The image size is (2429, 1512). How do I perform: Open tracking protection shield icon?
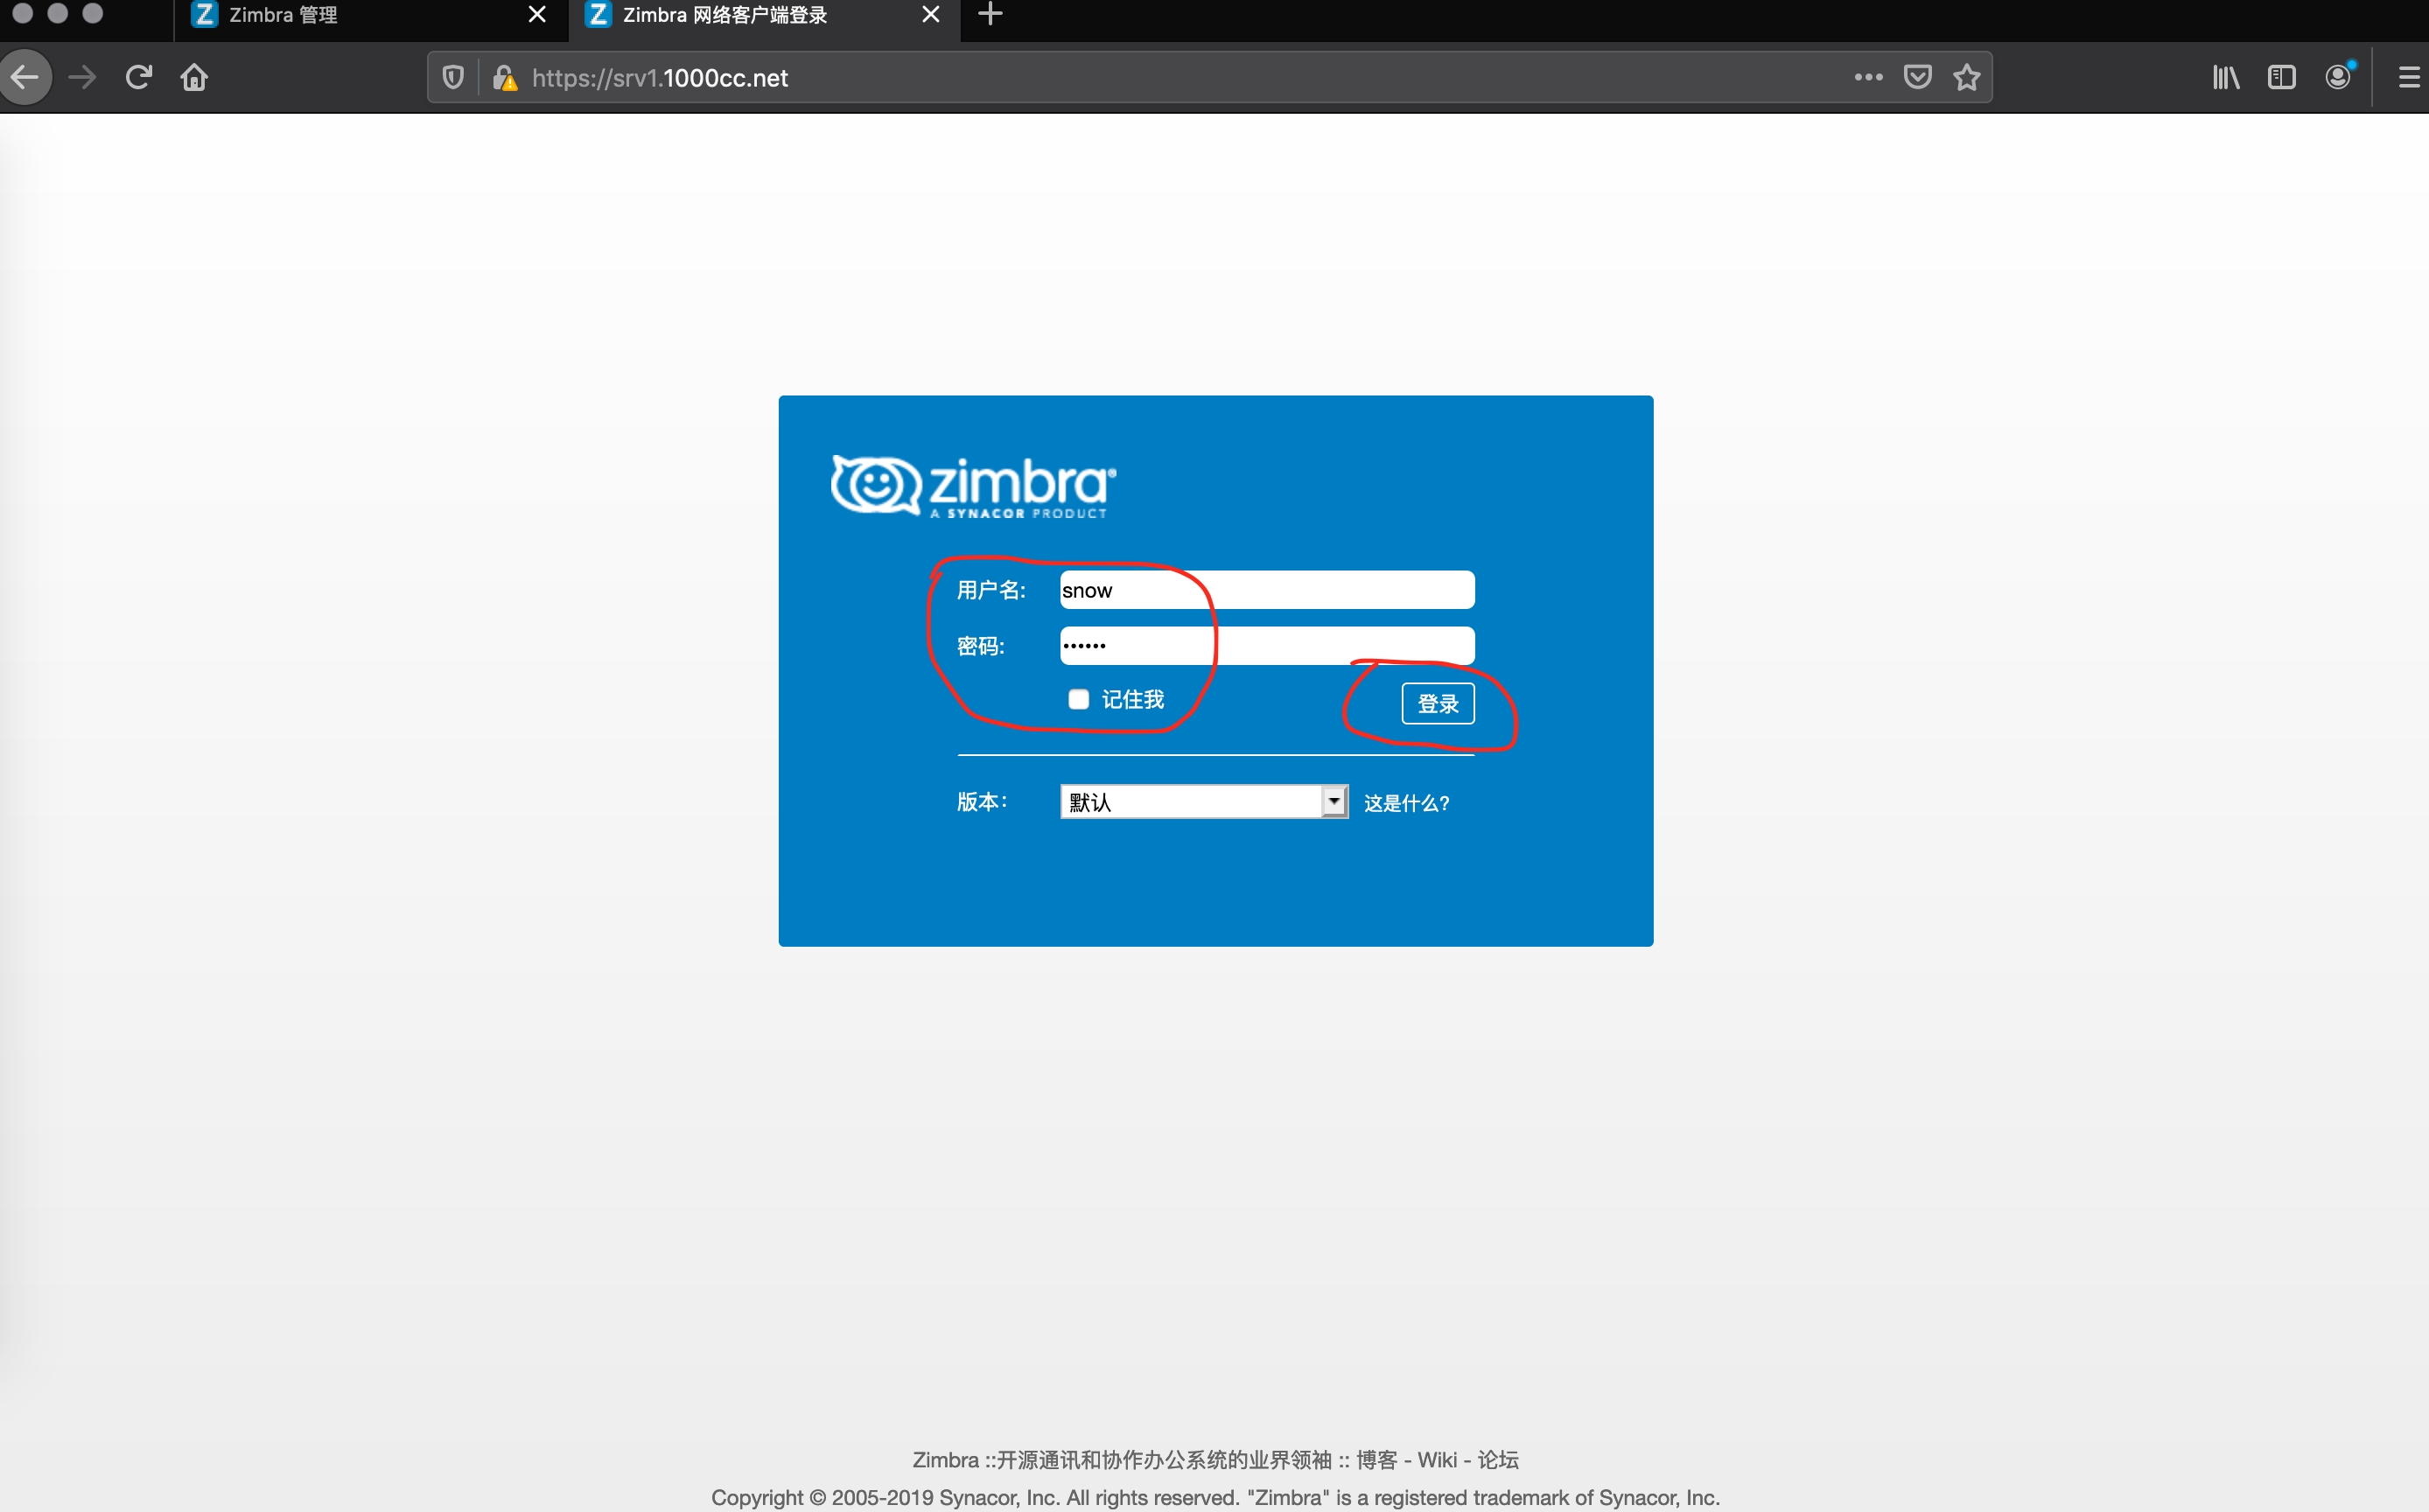pos(453,77)
